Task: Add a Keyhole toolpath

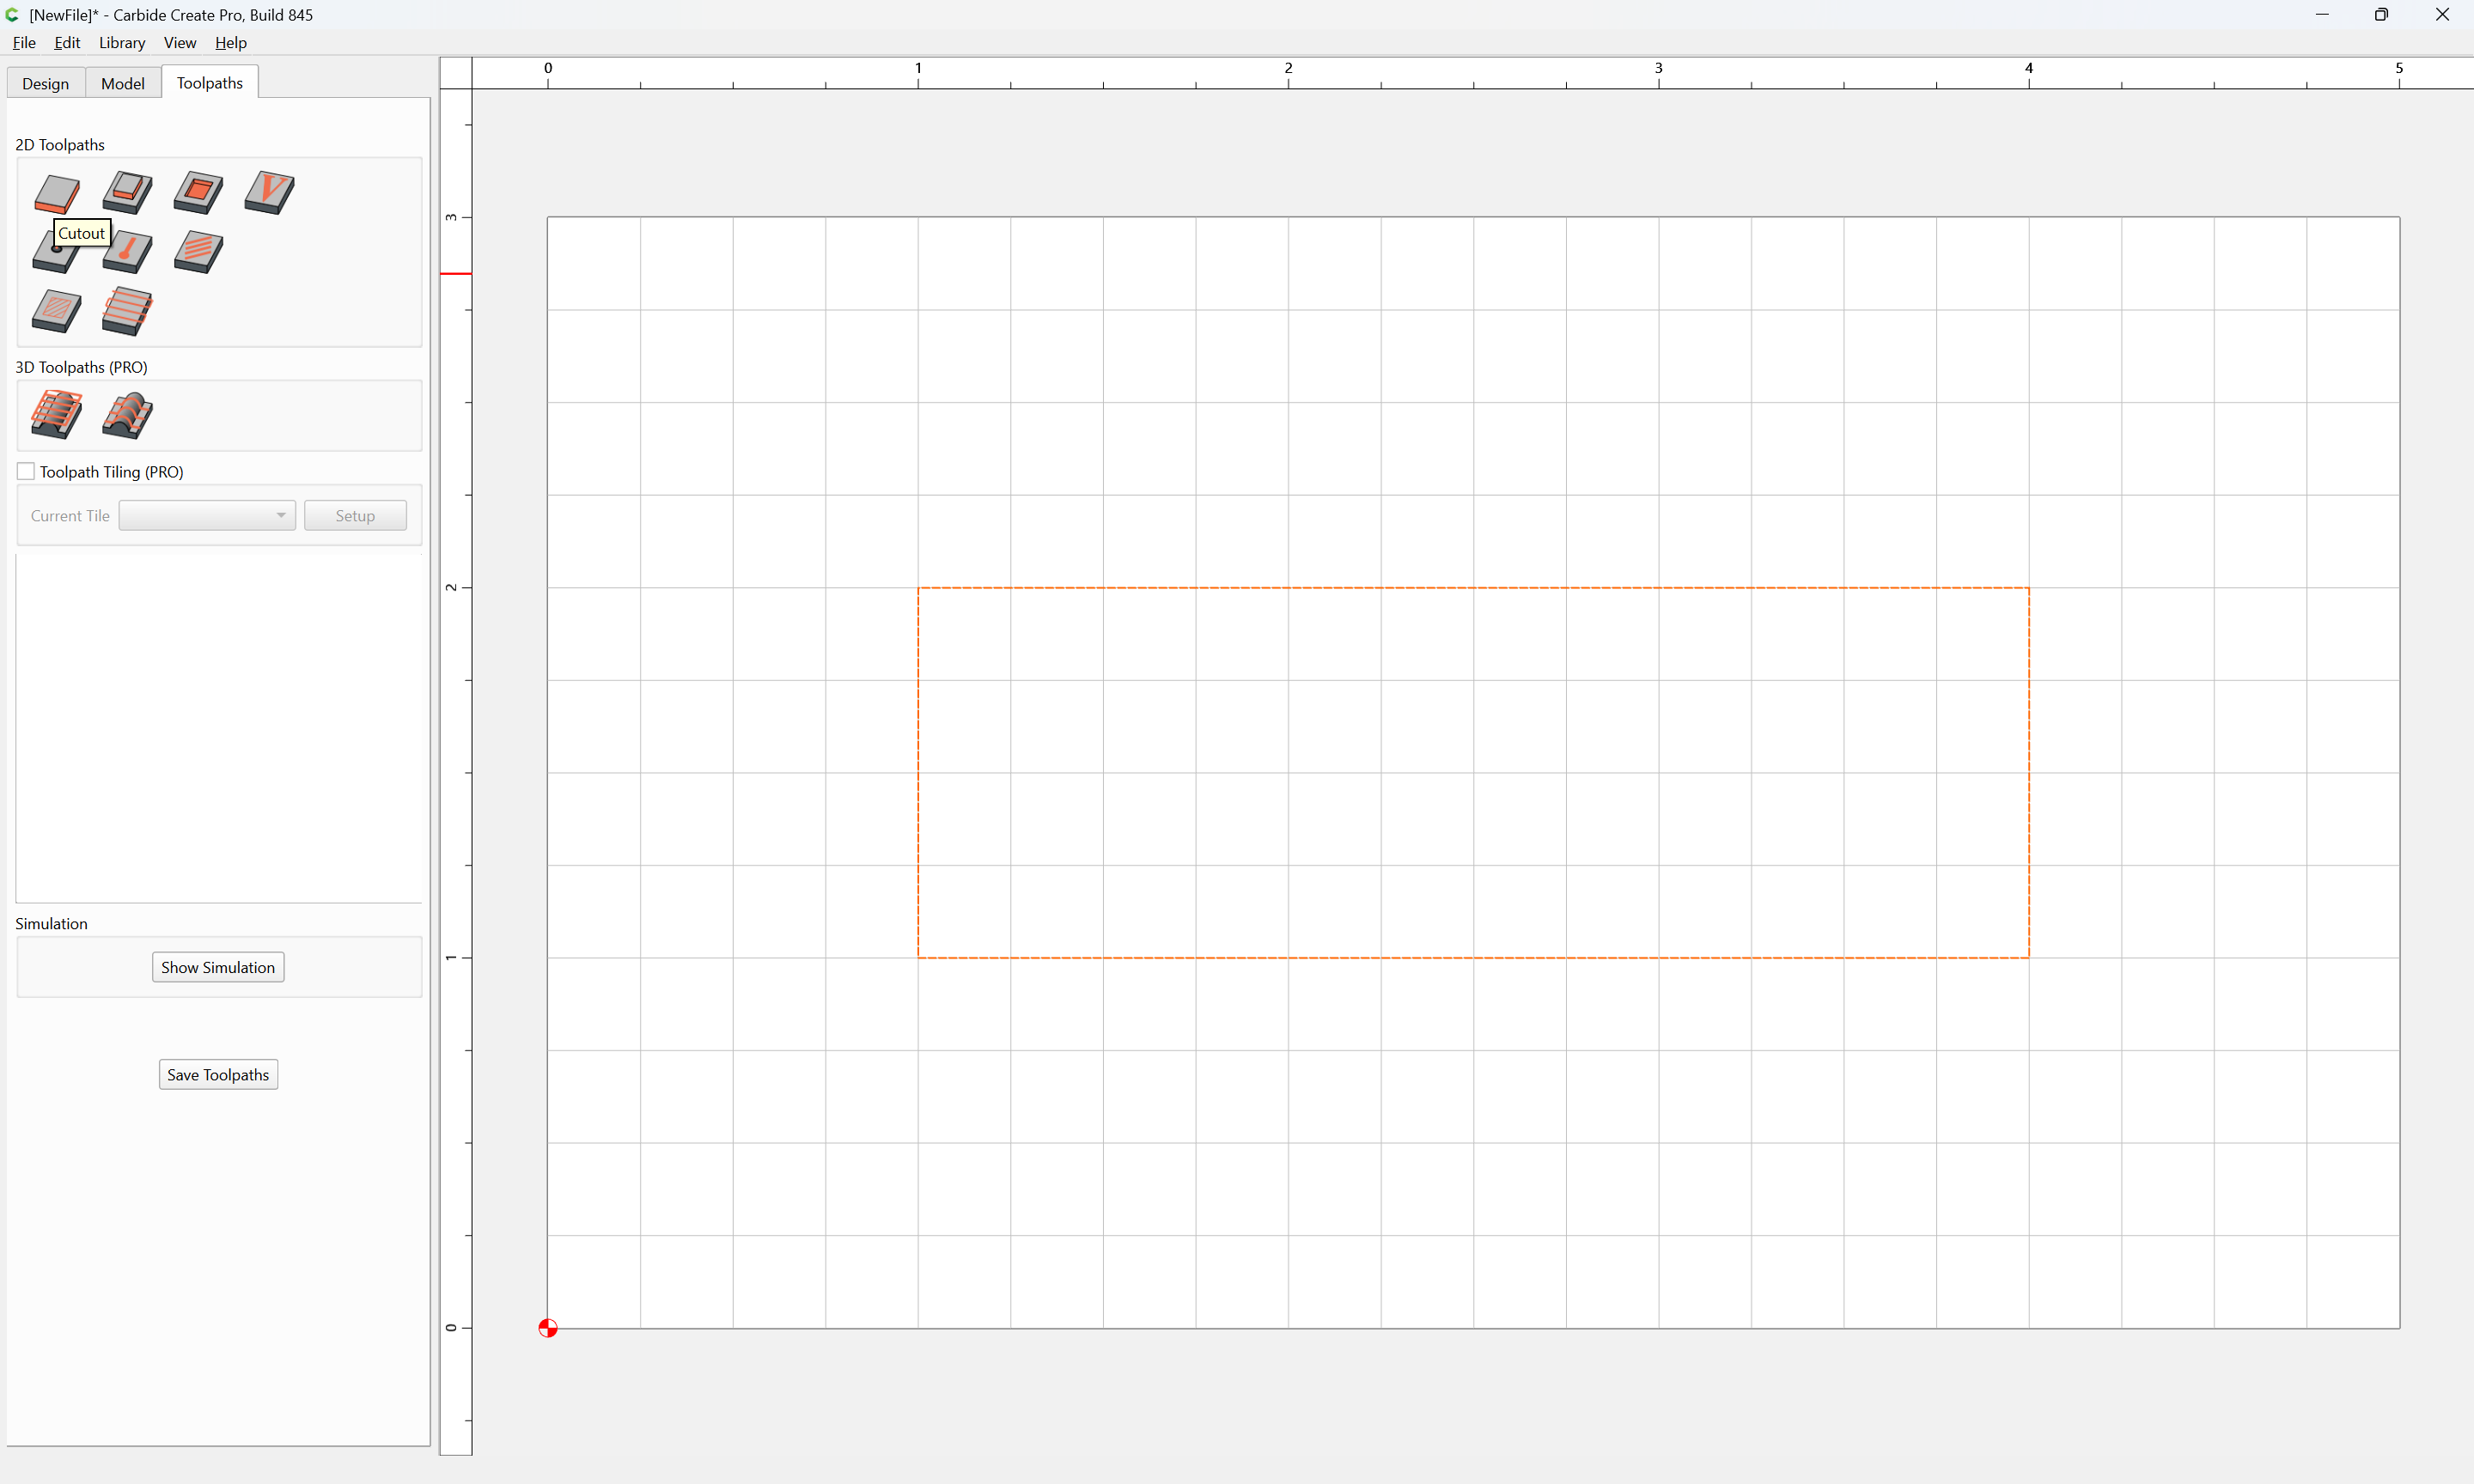Action: pos(127,252)
